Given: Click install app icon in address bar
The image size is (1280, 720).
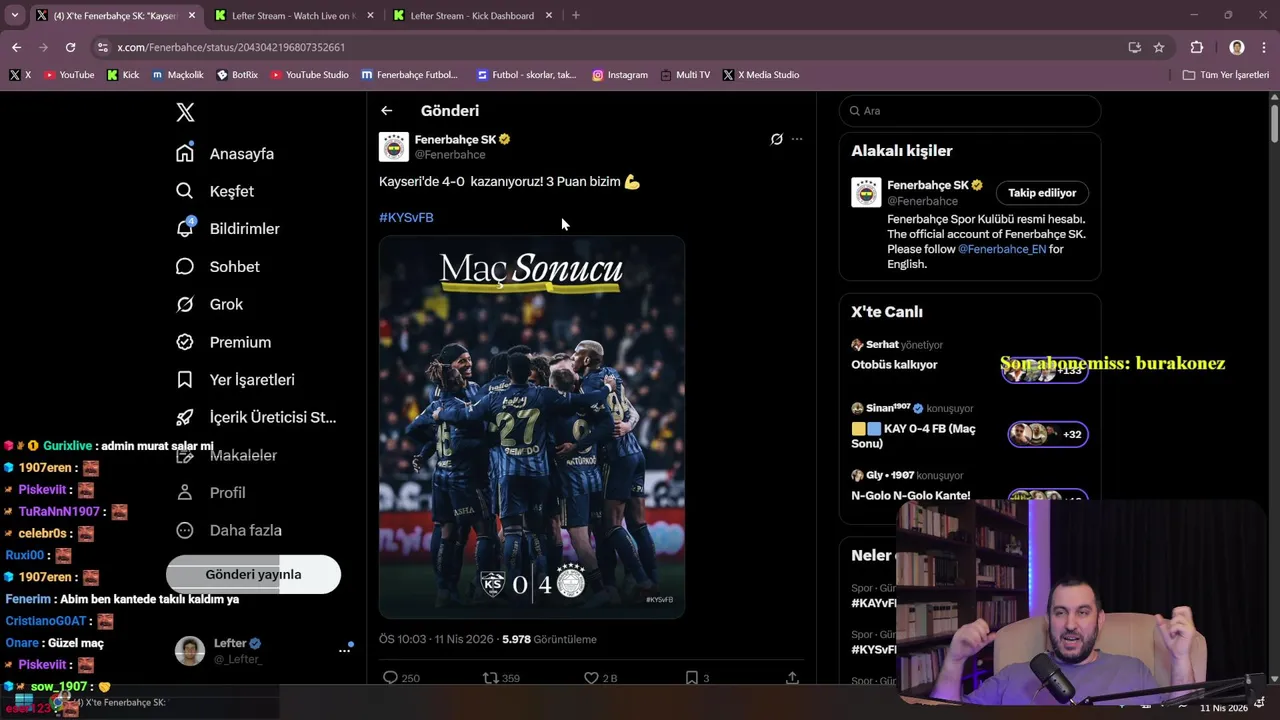Looking at the screenshot, I should pyautogui.click(x=1134, y=47).
